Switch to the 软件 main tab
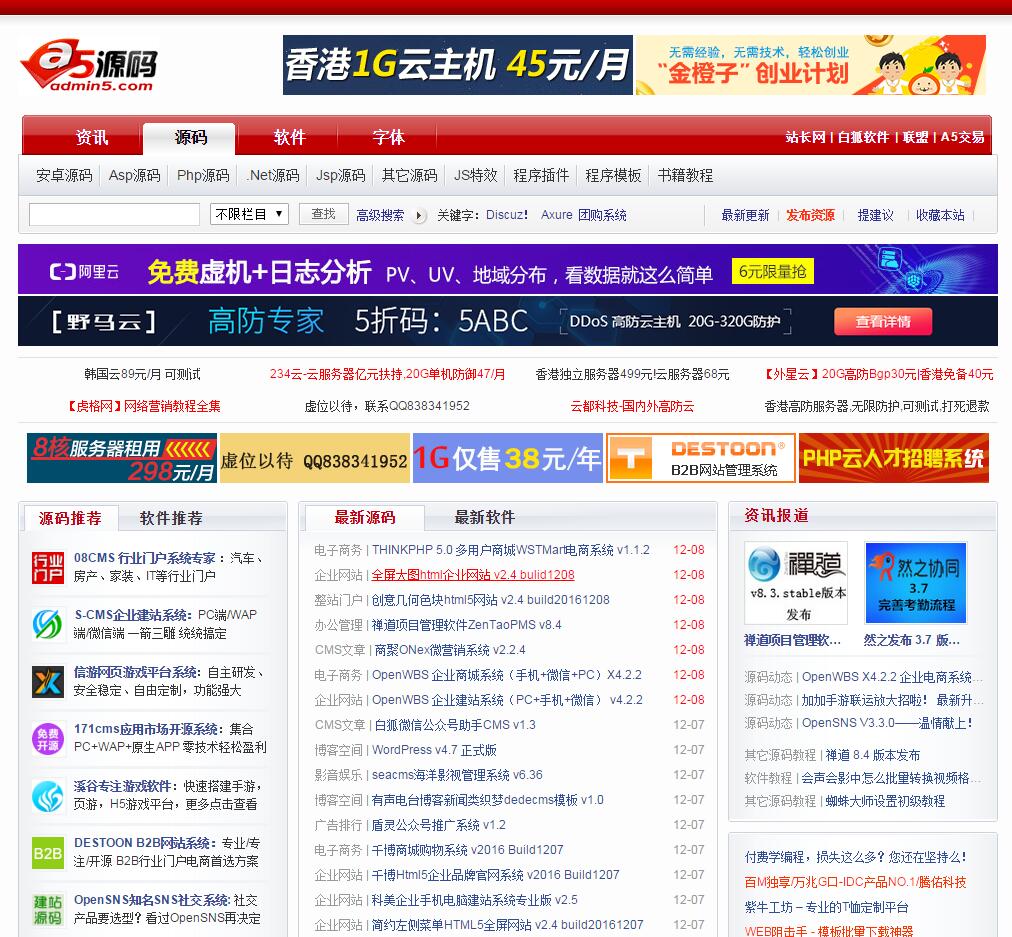This screenshot has height=937, width=1012. pyautogui.click(x=289, y=137)
